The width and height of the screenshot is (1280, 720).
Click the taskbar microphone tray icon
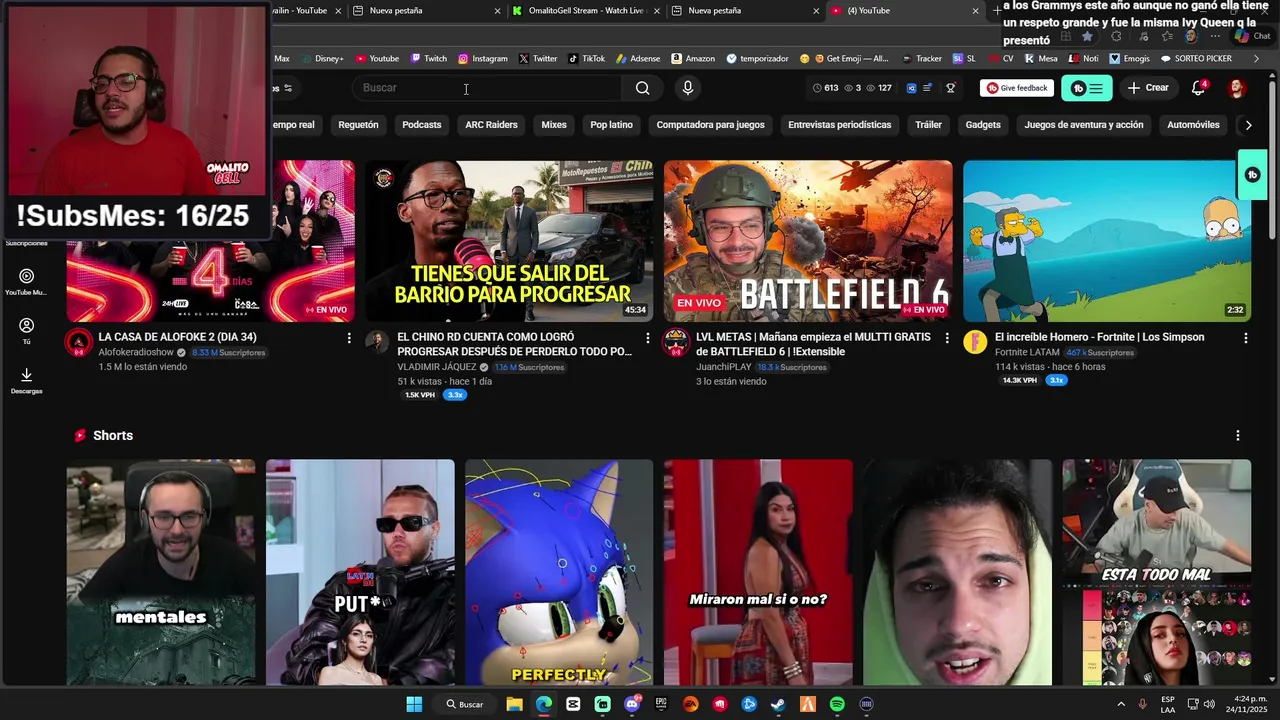pyautogui.click(x=1142, y=704)
